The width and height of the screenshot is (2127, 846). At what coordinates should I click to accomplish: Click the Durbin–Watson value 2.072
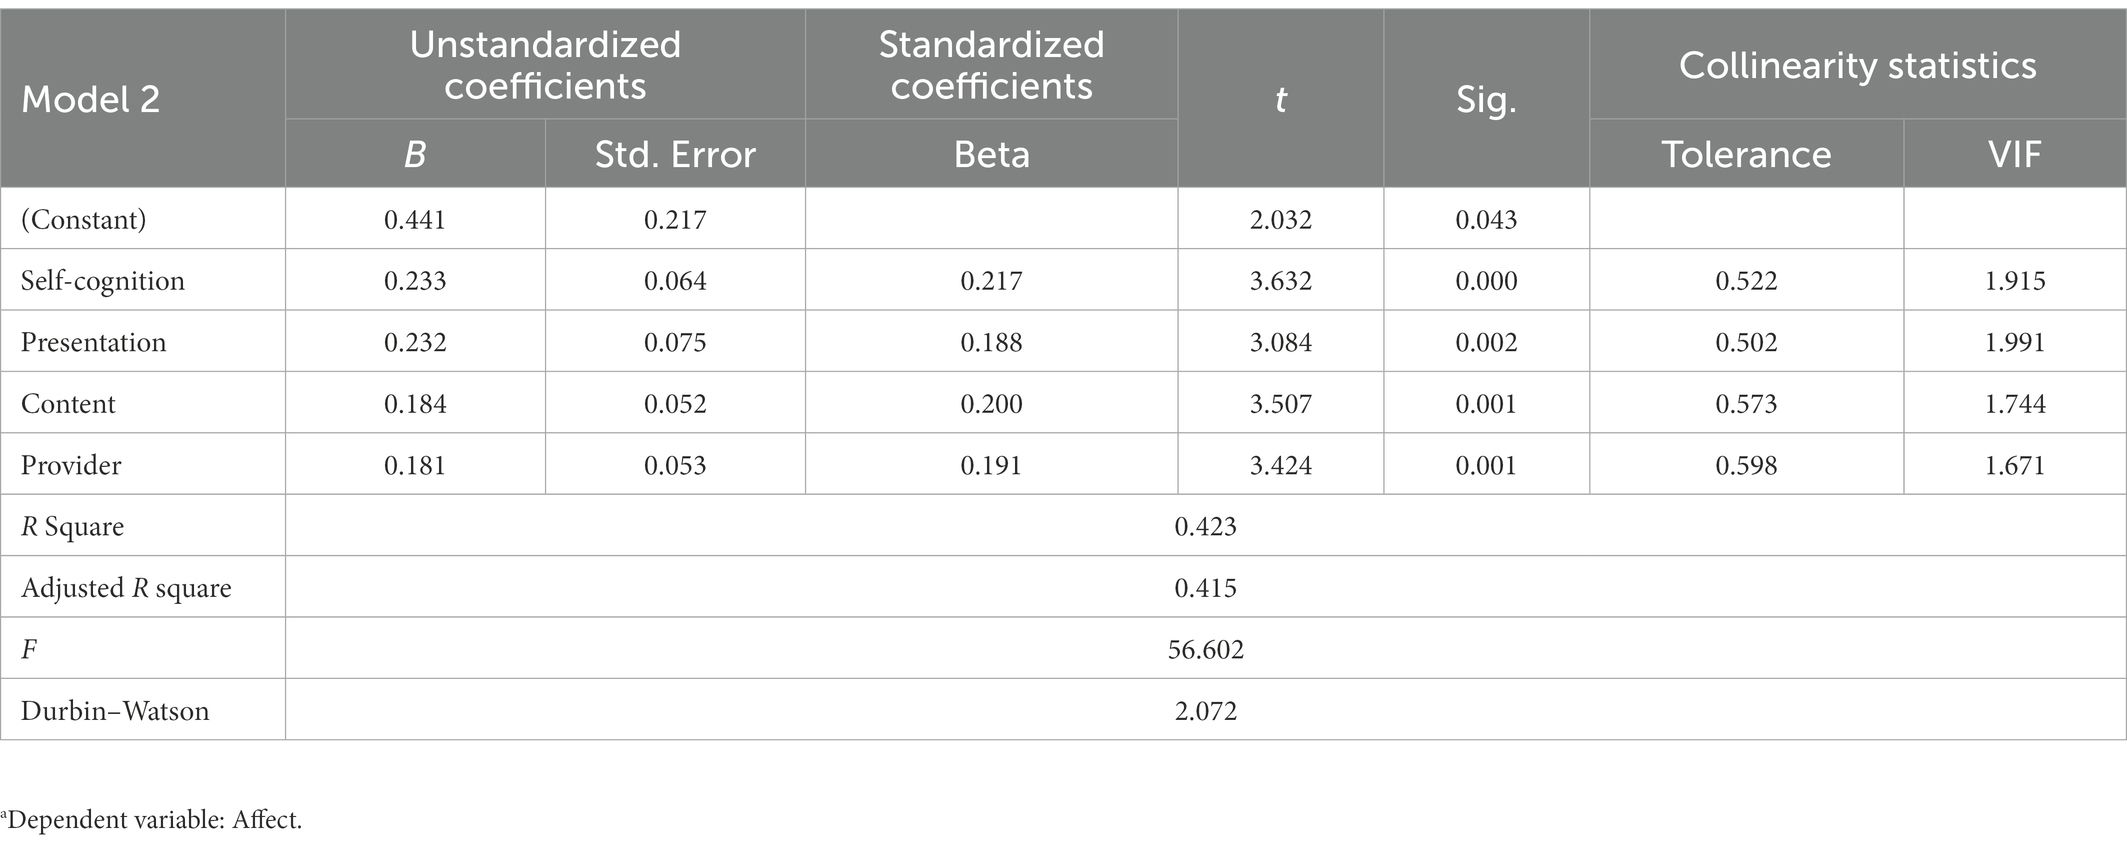point(1205,711)
